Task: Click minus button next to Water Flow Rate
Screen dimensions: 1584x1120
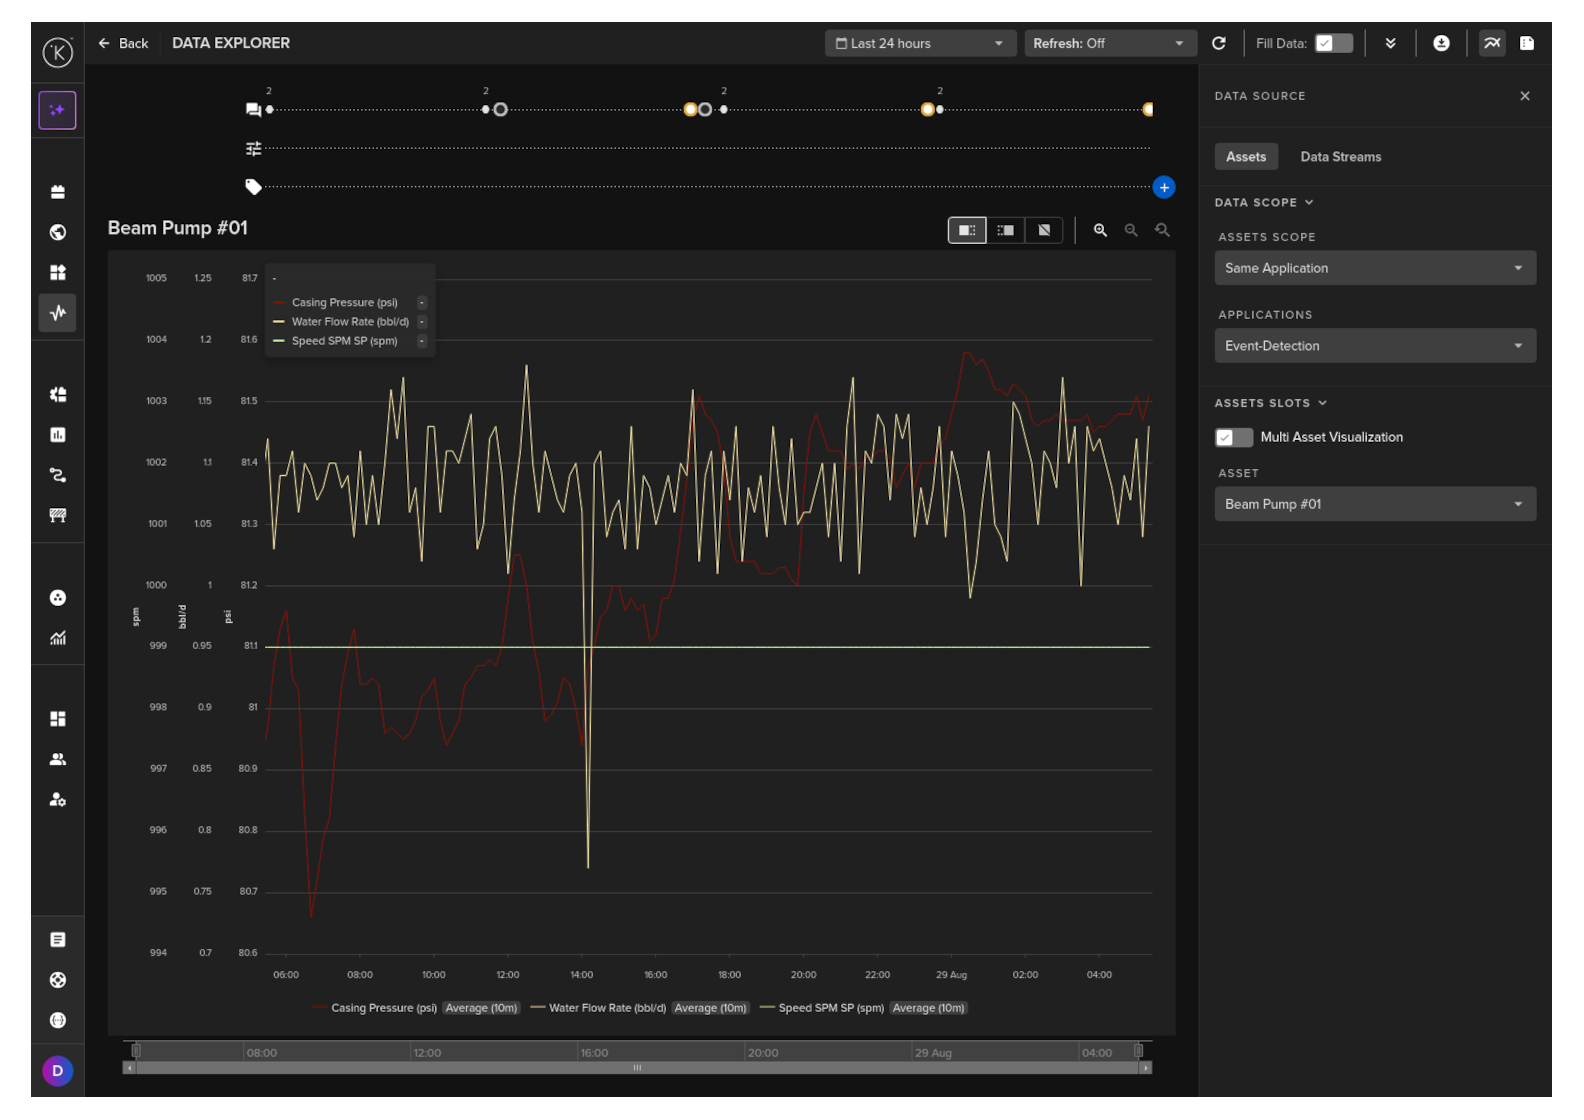Action: coord(422,322)
